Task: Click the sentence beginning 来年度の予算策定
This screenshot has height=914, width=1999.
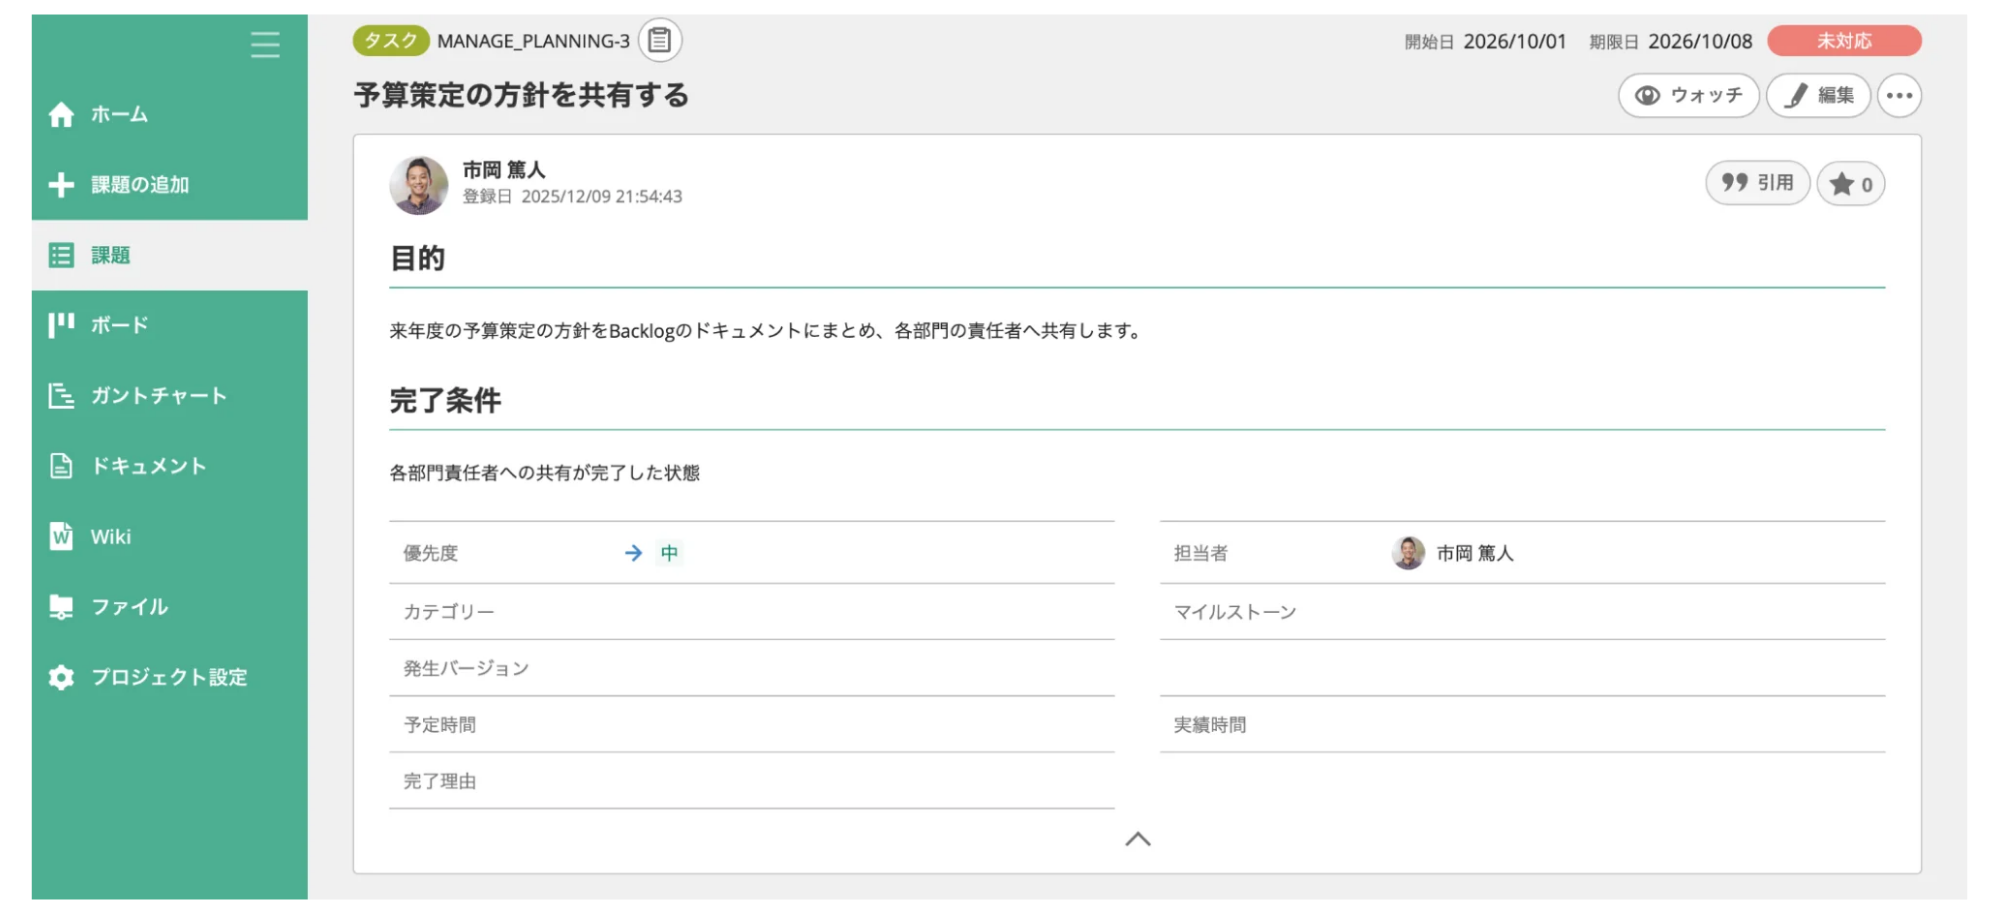Action: (767, 331)
